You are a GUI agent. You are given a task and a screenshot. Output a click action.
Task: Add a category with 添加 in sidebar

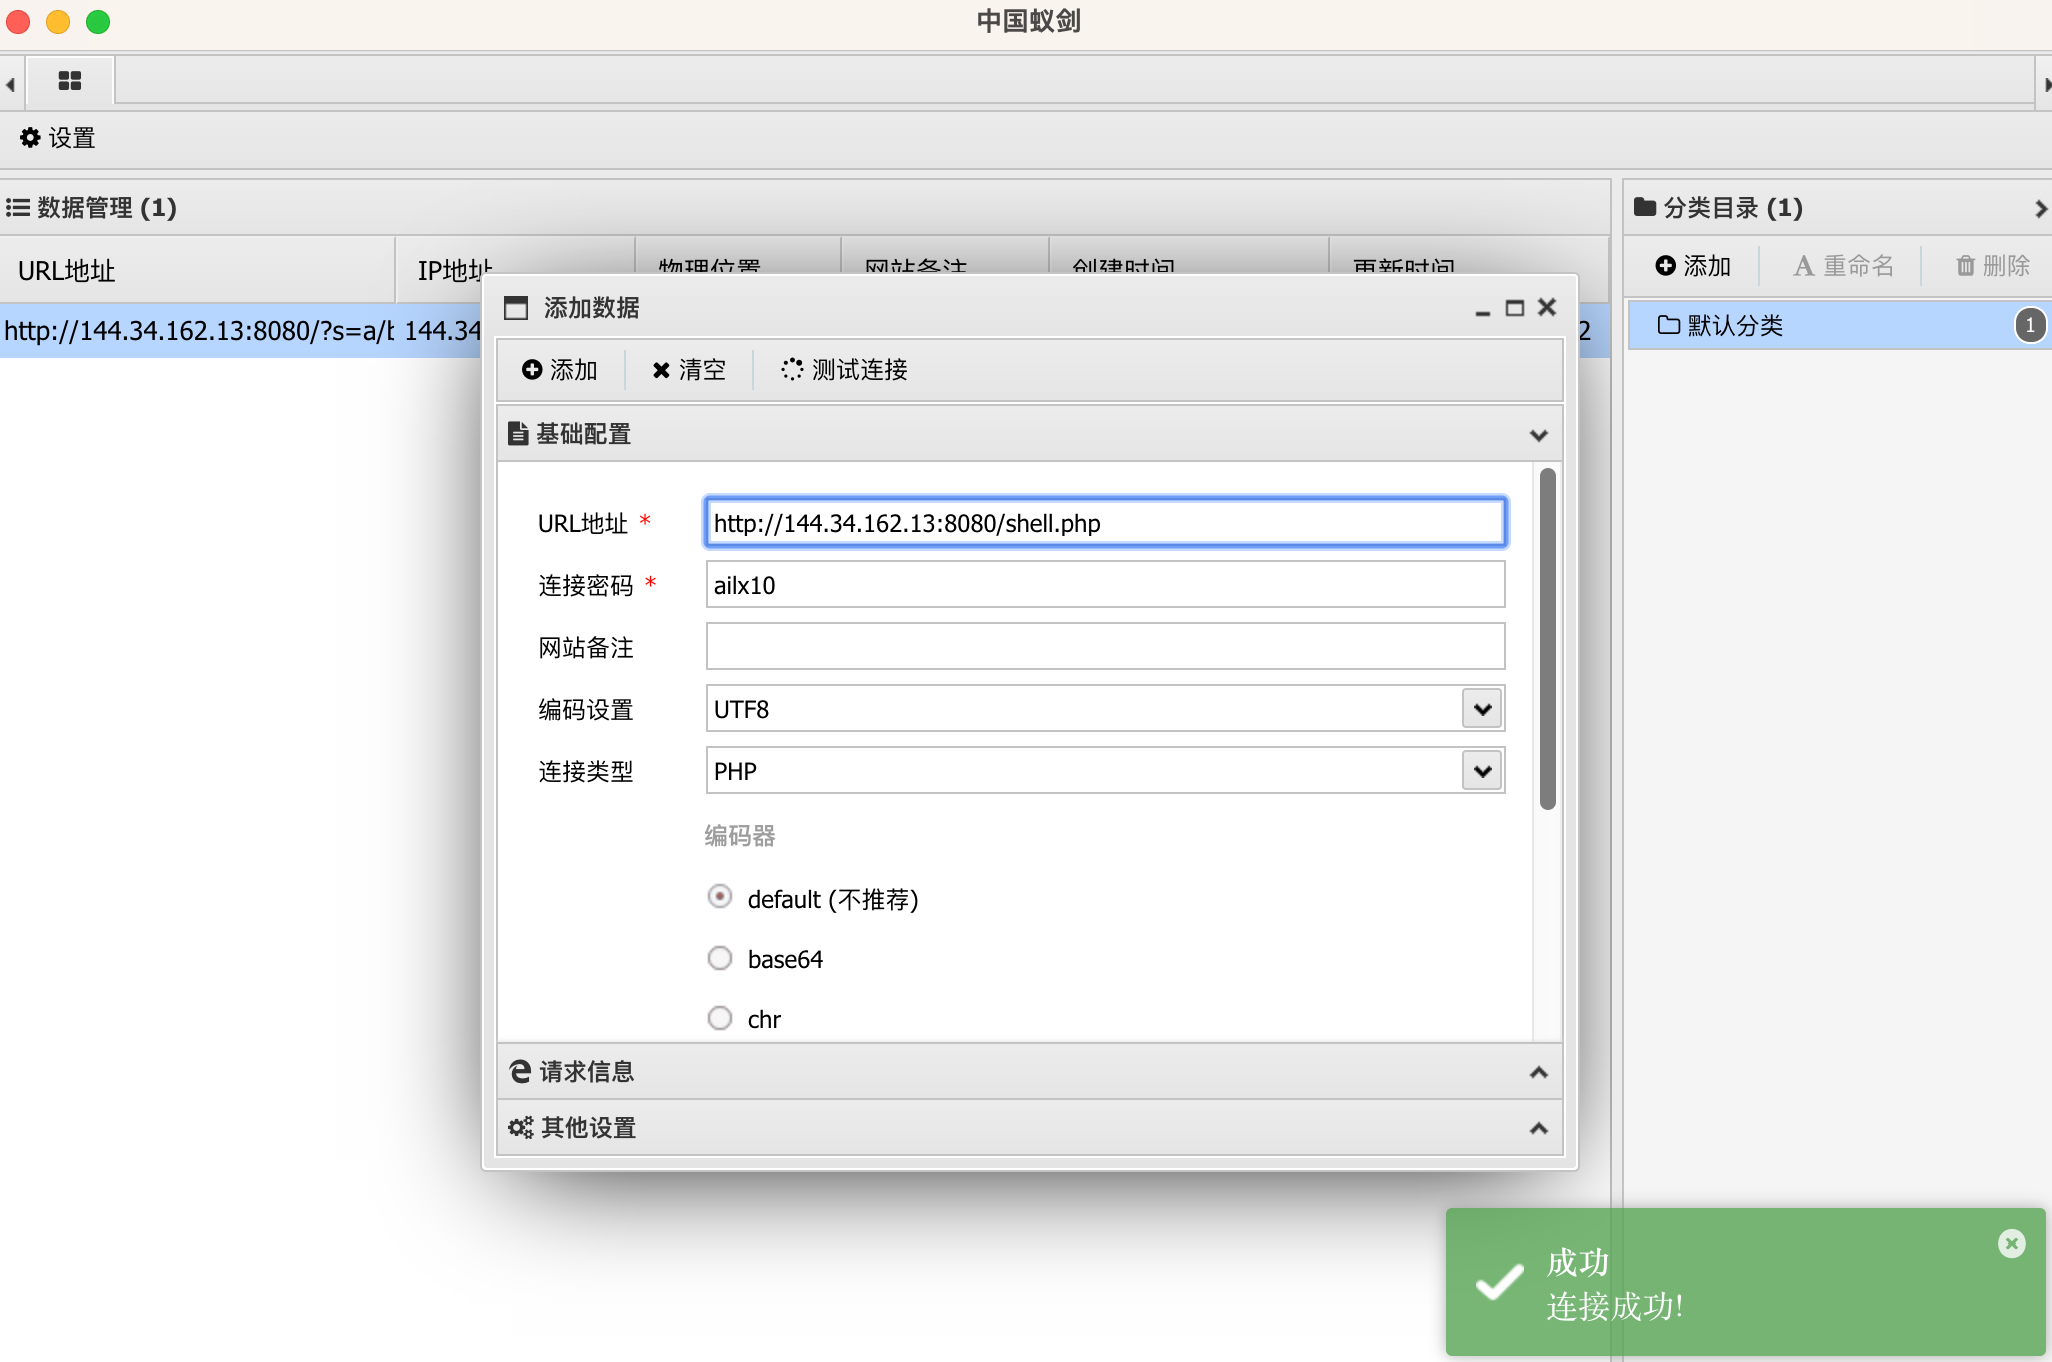pos(1693,266)
